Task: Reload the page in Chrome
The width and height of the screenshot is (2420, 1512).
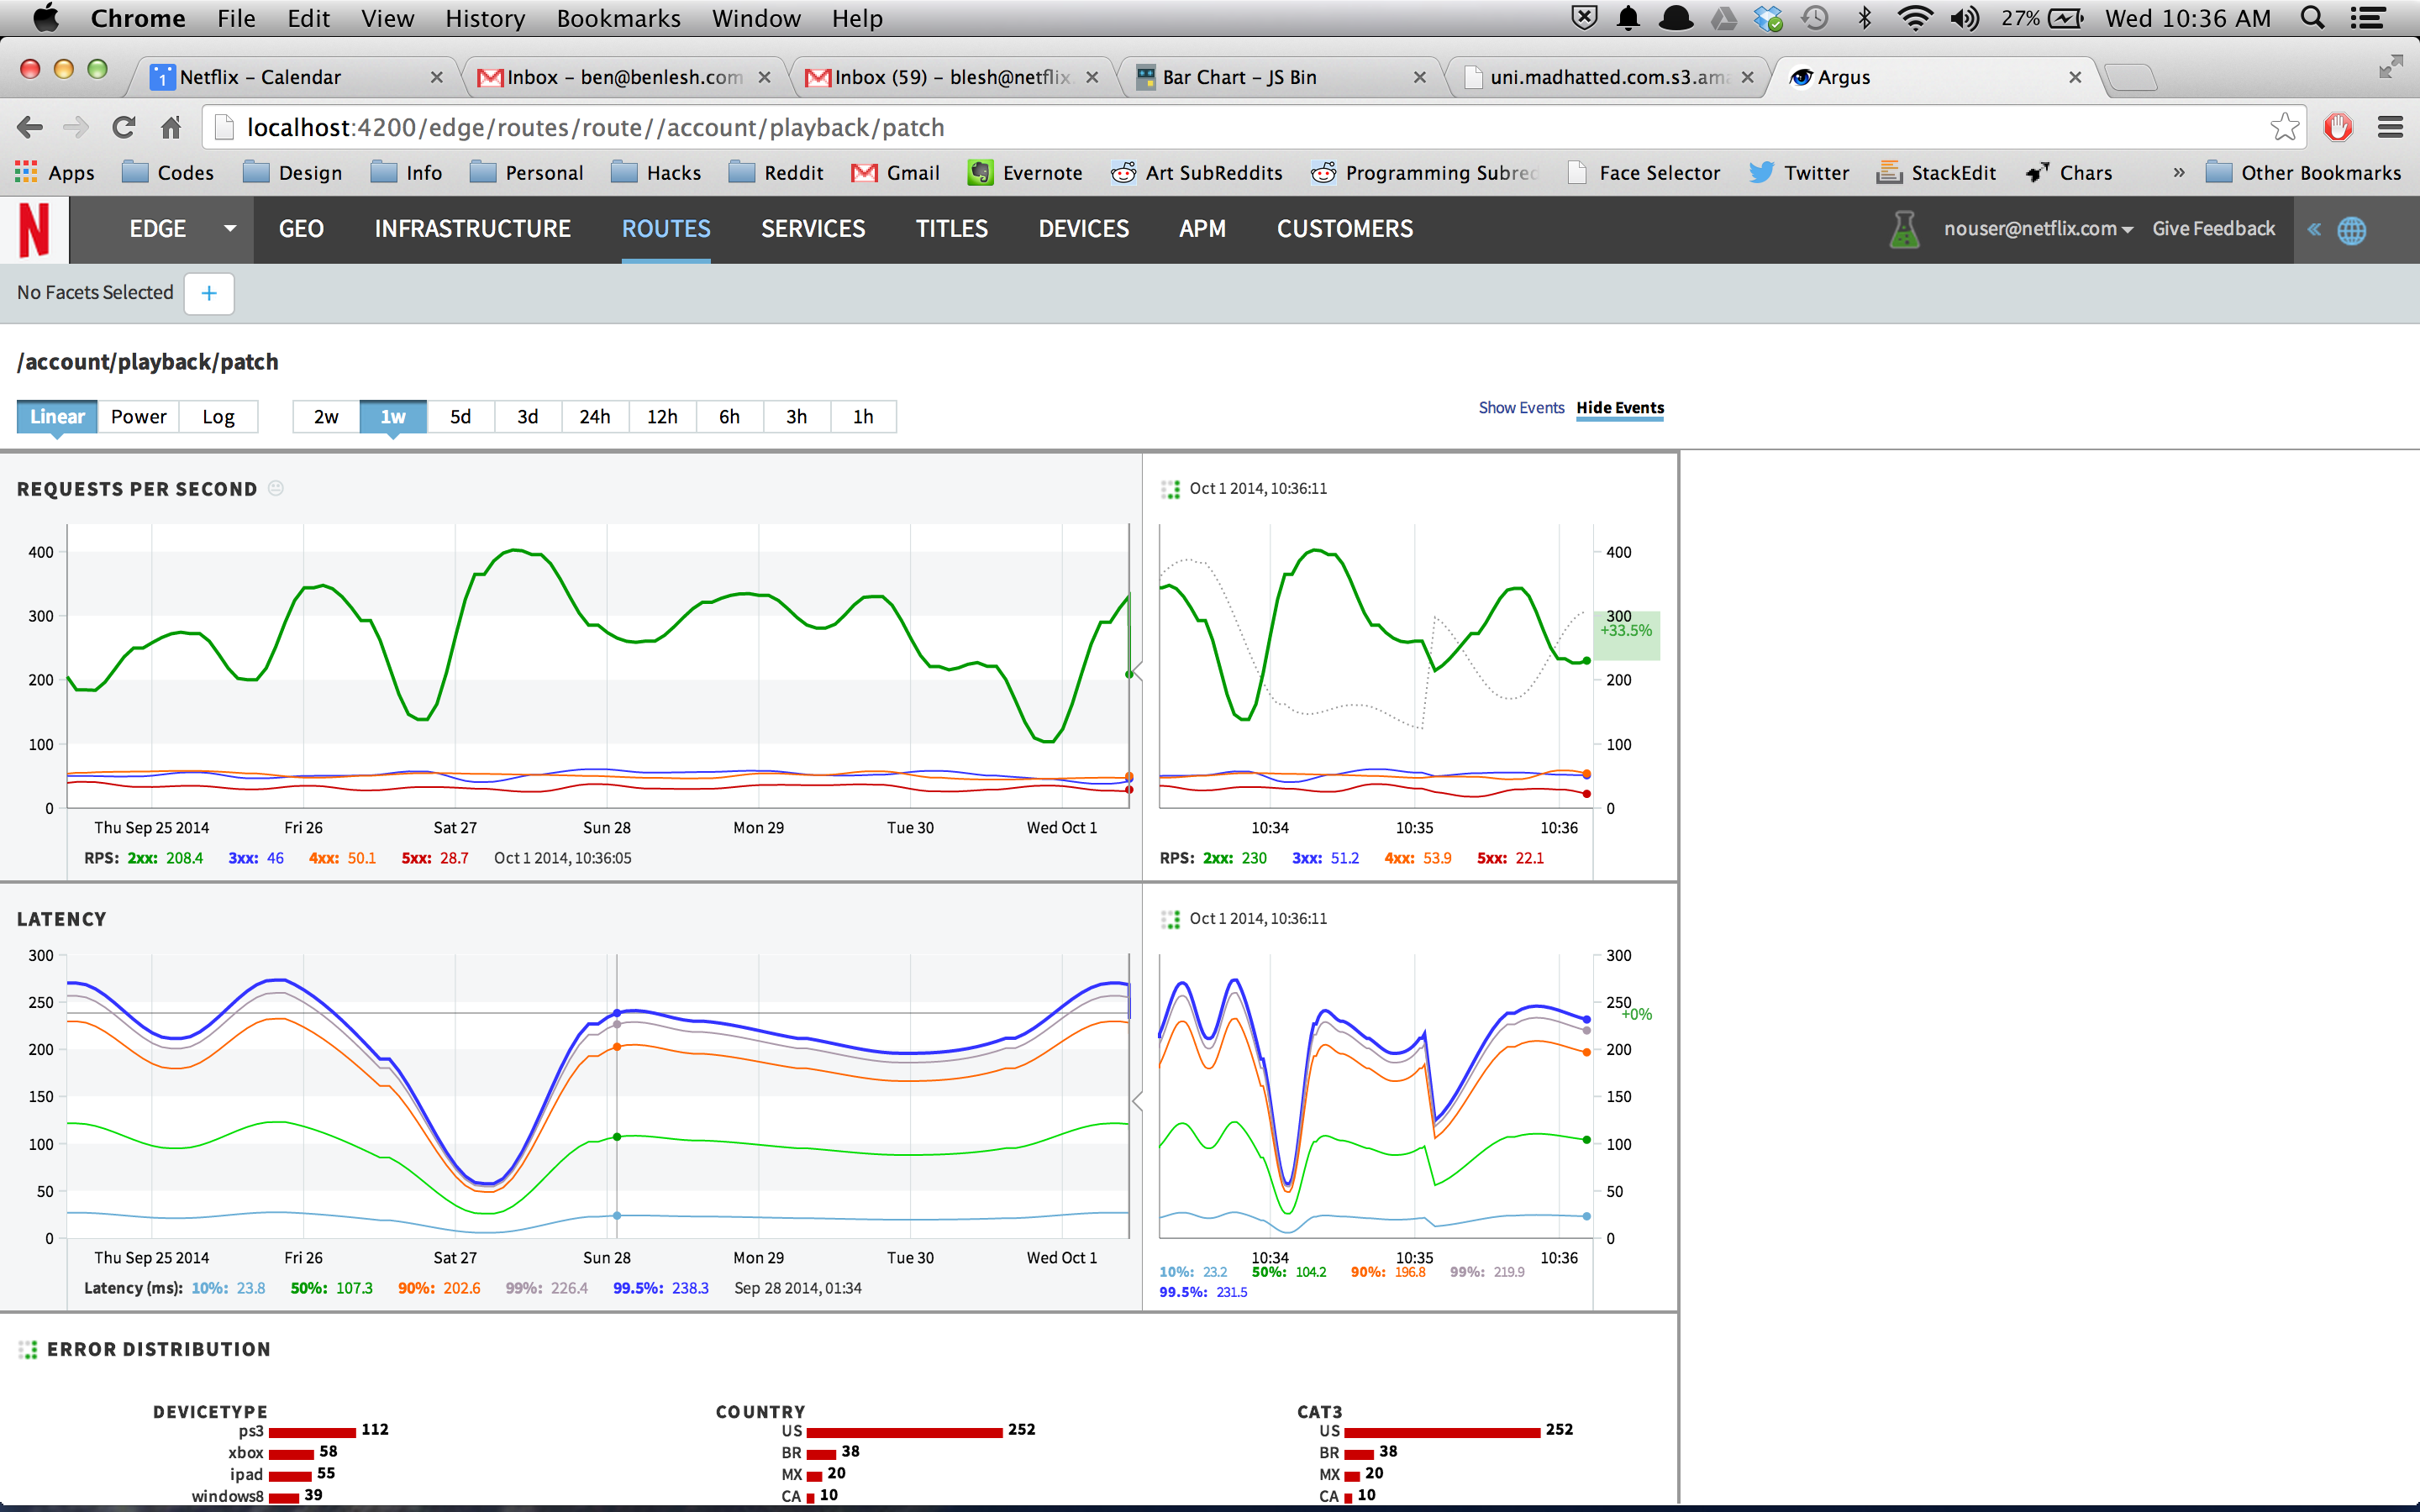Action: pos(123,128)
